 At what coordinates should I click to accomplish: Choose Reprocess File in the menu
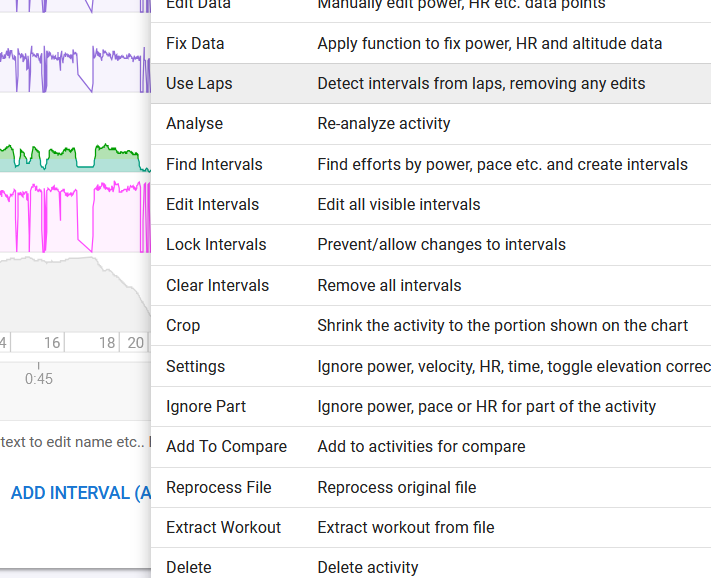click(218, 488)
